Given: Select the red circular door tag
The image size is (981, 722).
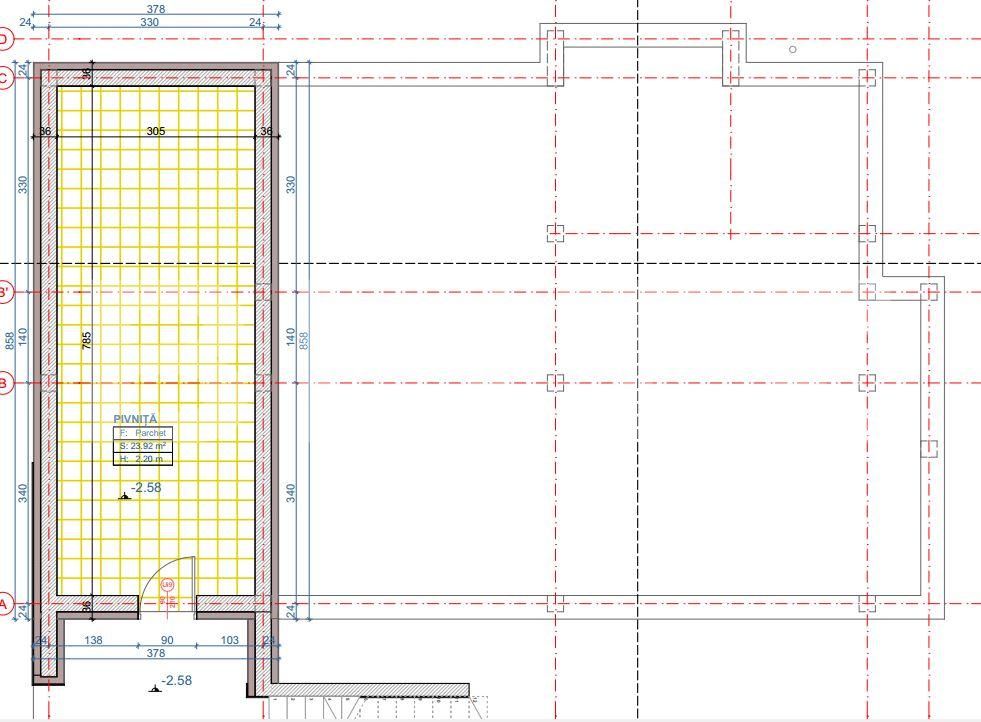Looking at the screenshot, I should [x=168, y=584].
